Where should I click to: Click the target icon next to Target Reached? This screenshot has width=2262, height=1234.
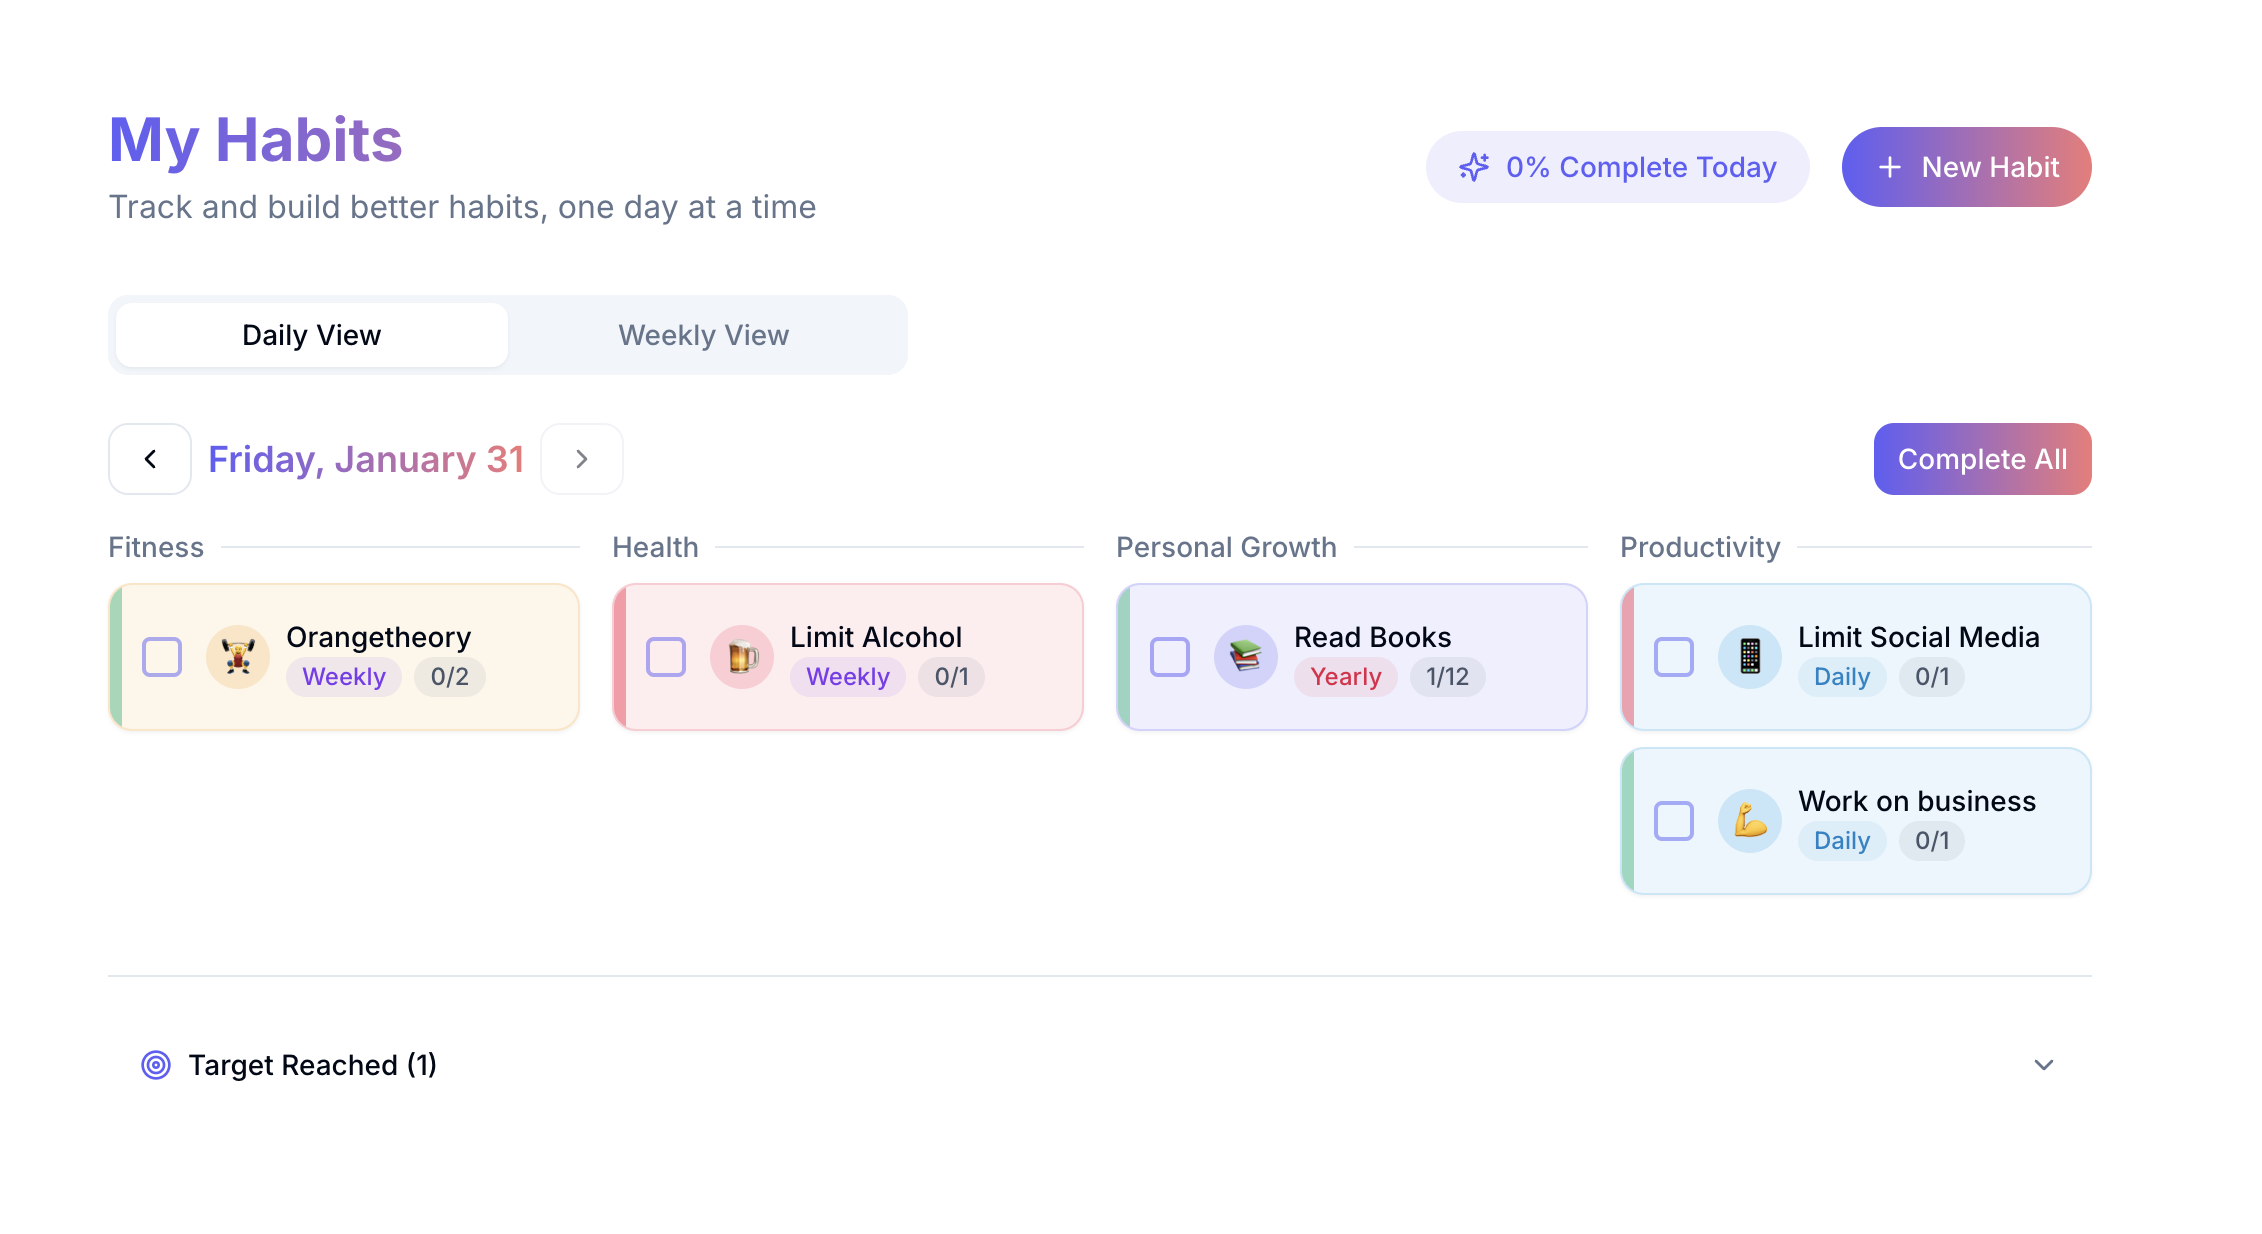(157, 1065)
